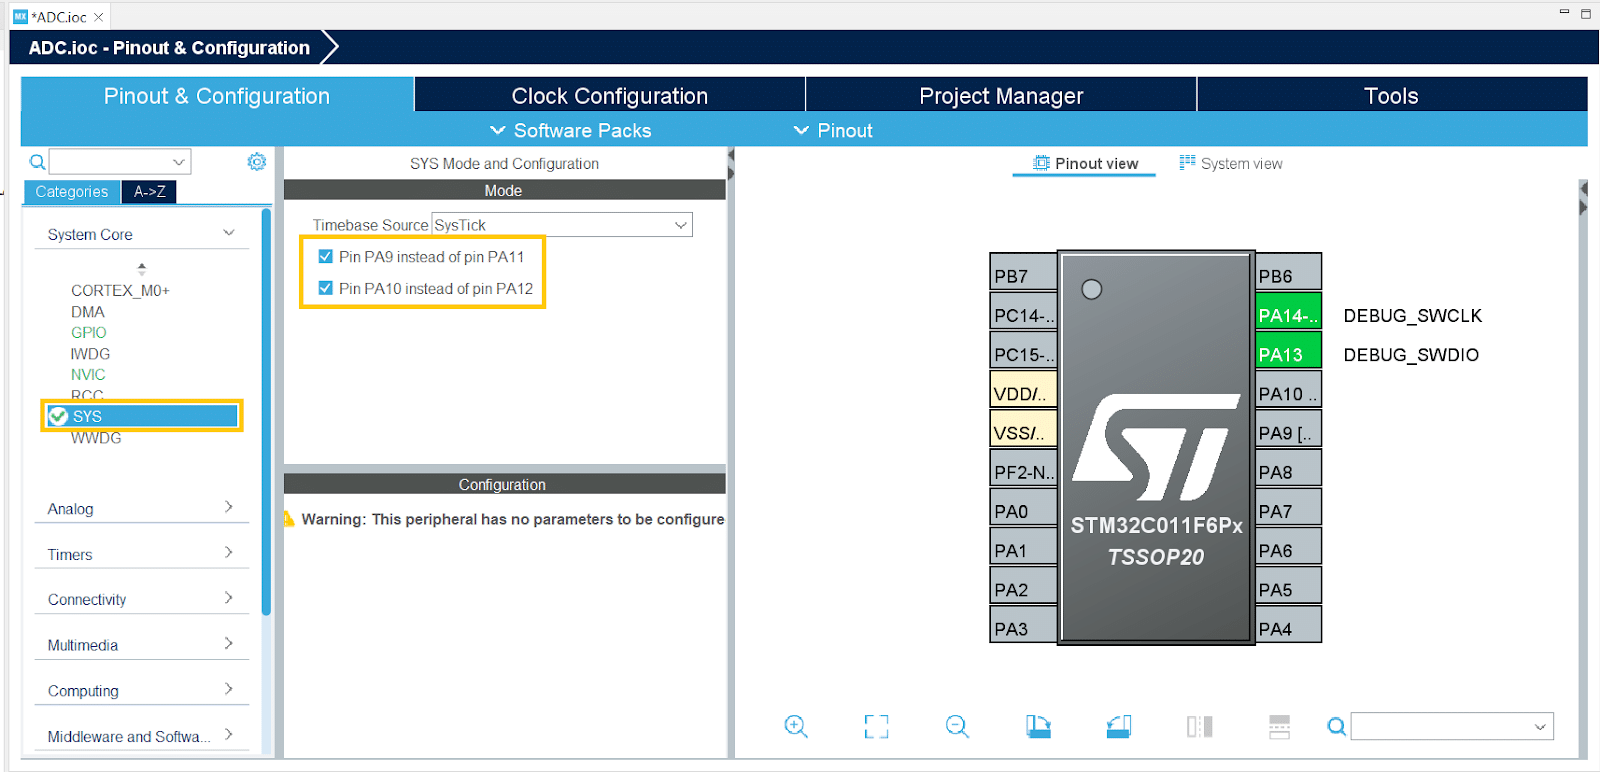
Task: Rotate the chip view counterclockwise
Action: tap(1119, 727)
